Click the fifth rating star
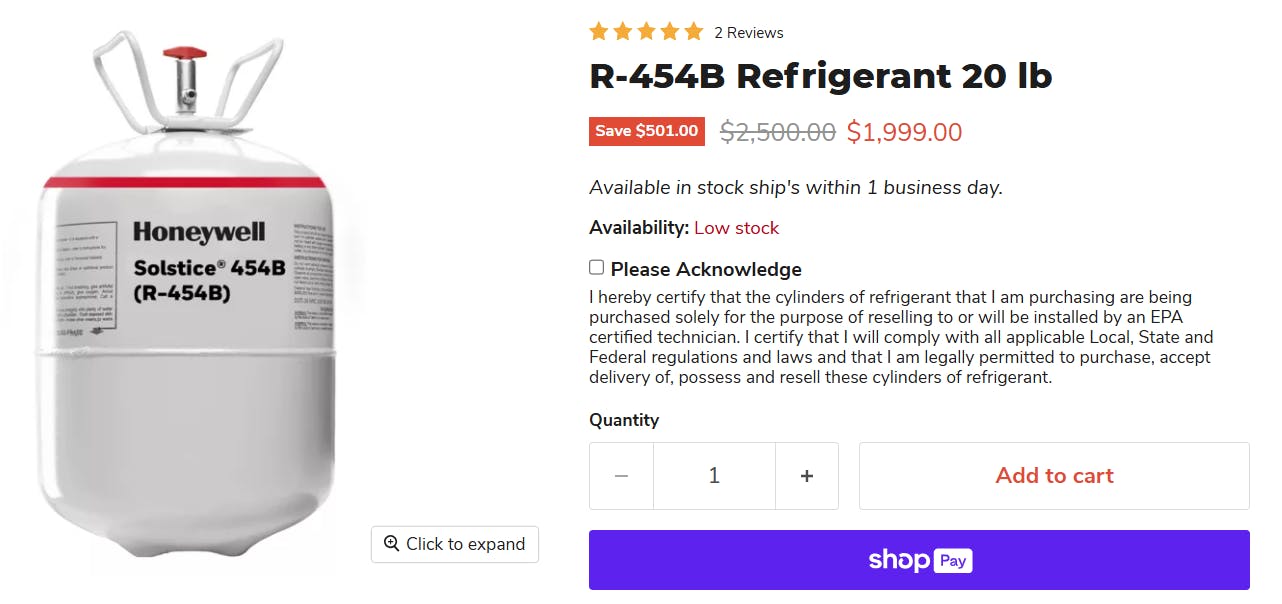 coord(694,31)
